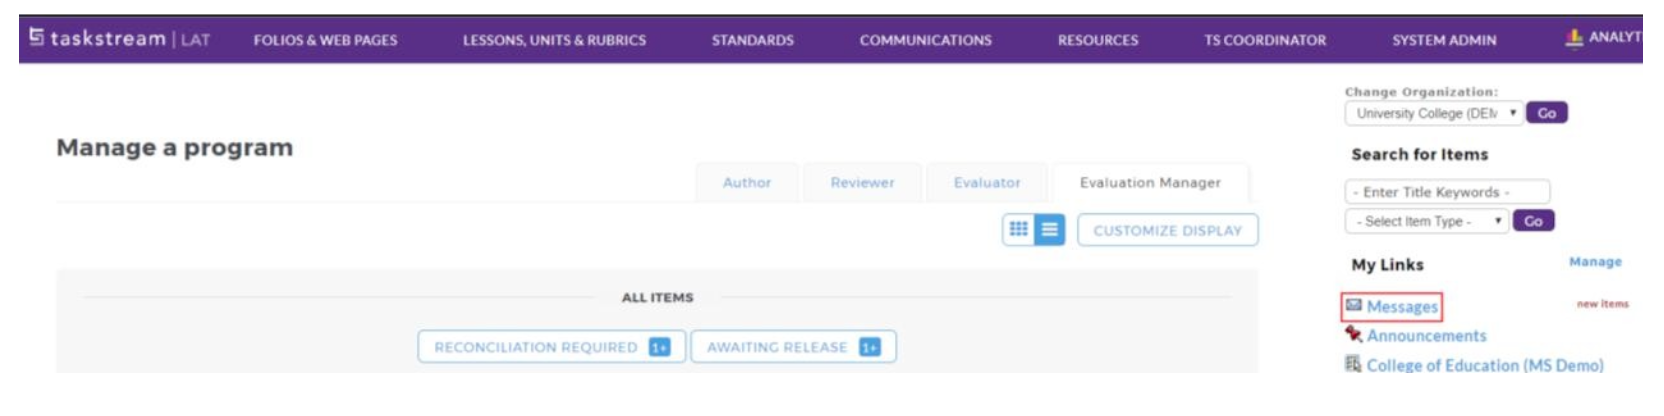1664x416 pixels.
Task: Click Go next to organization dropdown
Action: pos(1546,113)
